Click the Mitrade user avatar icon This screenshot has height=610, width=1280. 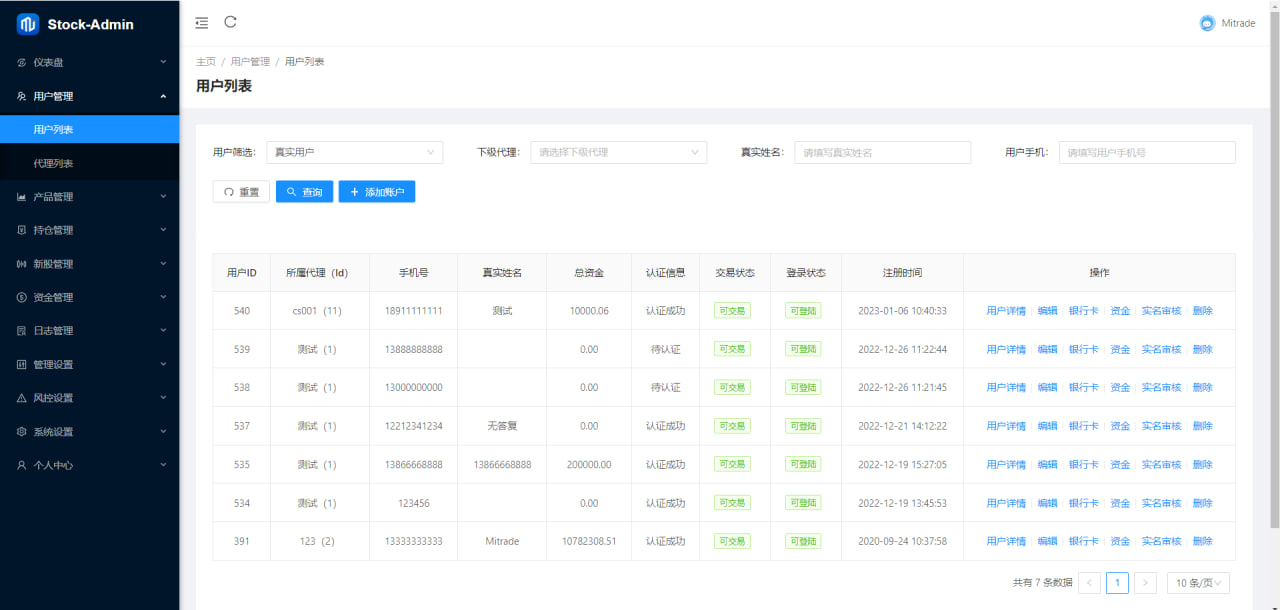1207,23
